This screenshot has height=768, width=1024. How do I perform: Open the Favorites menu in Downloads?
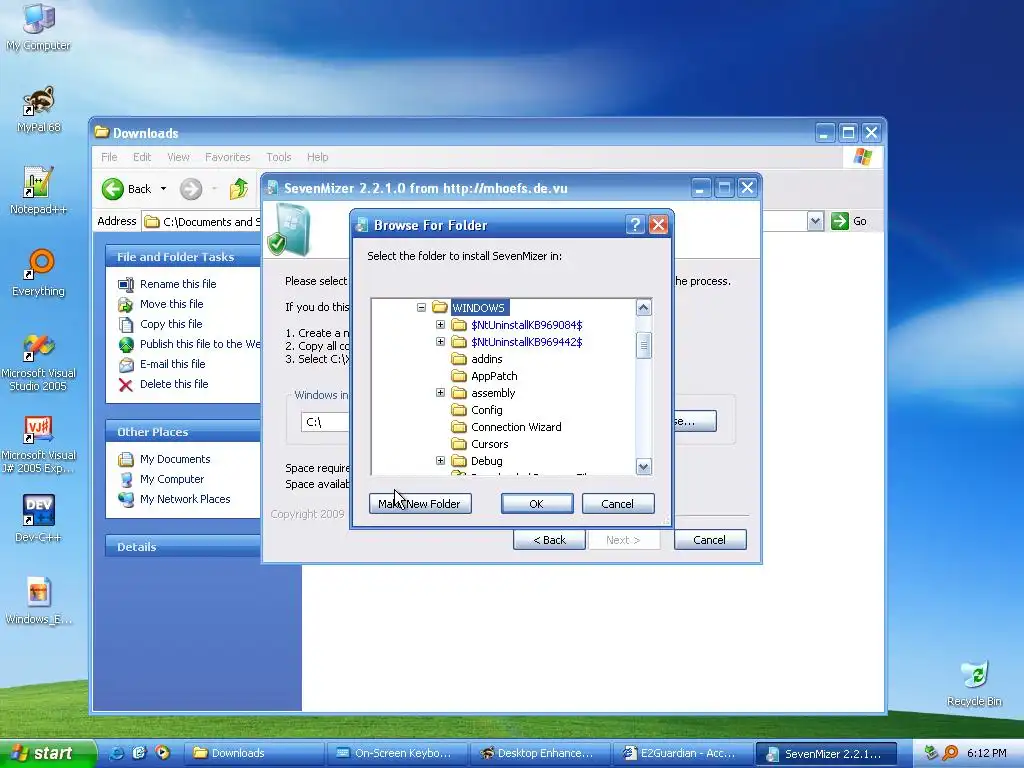point(227,157)
